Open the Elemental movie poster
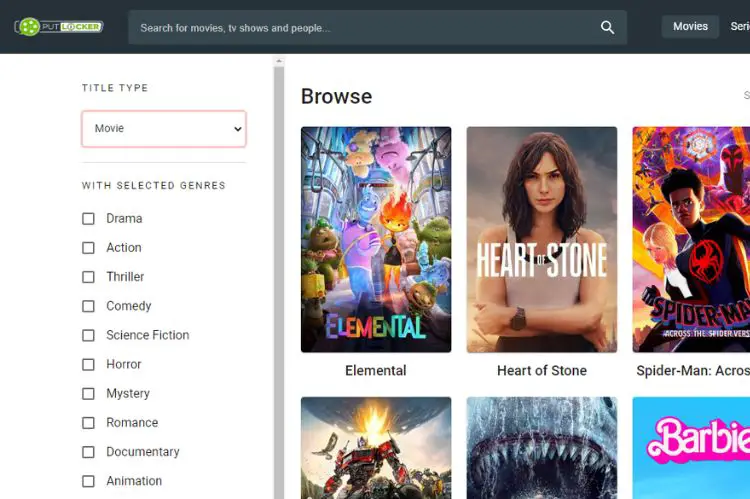This screenshot has height=499, width=750. [376, 239]
